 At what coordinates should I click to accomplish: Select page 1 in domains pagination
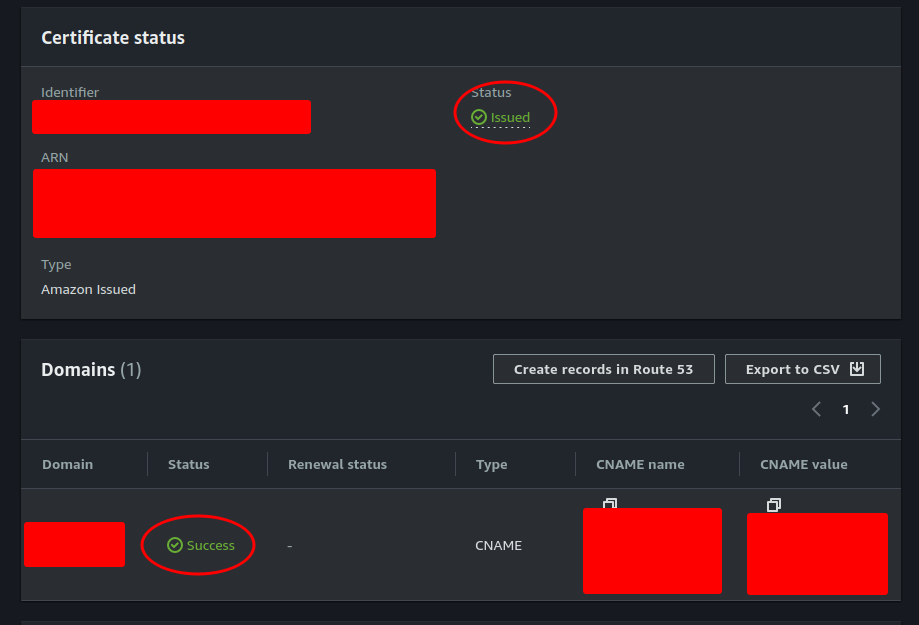click(x=846, y=409)
